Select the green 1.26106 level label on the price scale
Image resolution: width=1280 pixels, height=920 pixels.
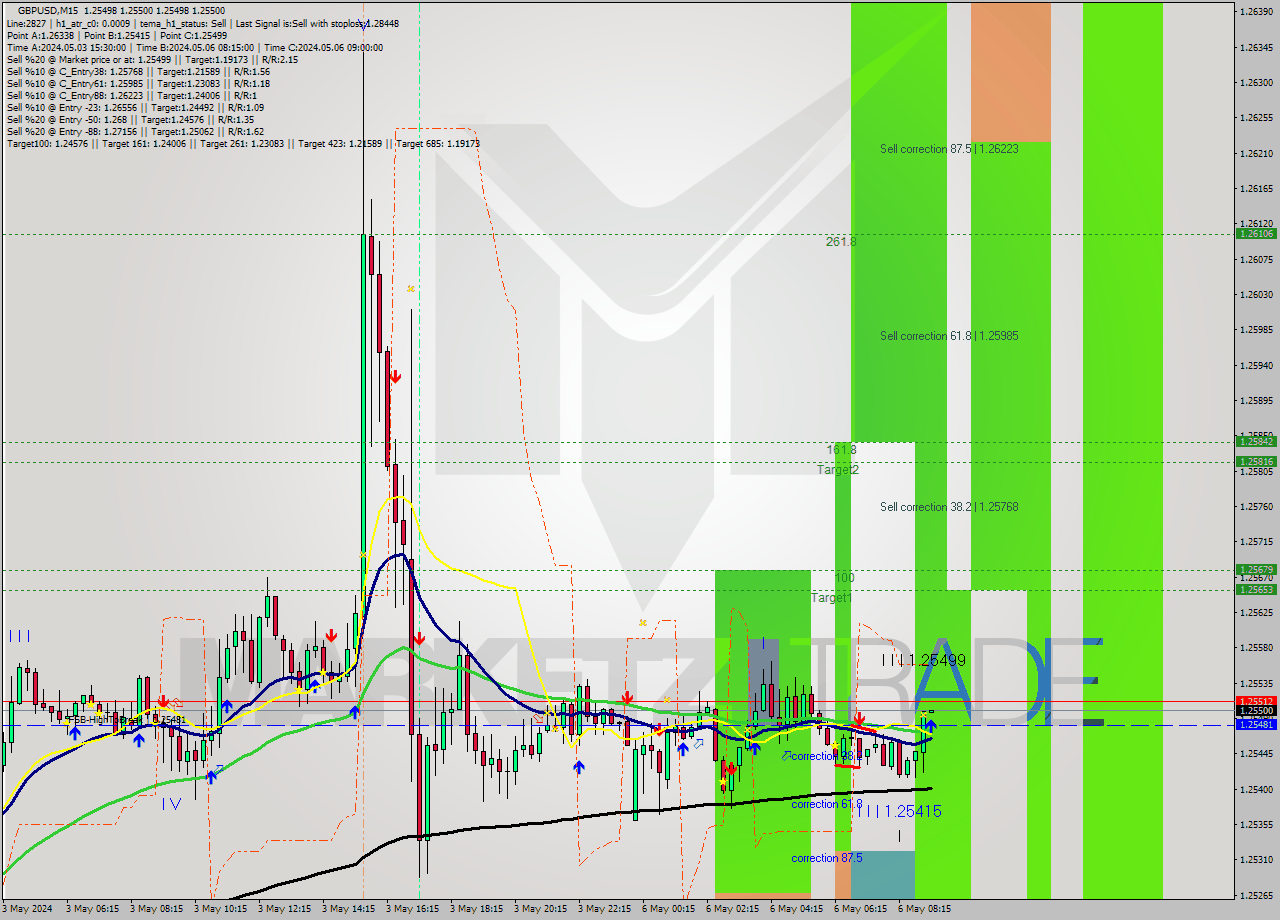coord(1257,233)
